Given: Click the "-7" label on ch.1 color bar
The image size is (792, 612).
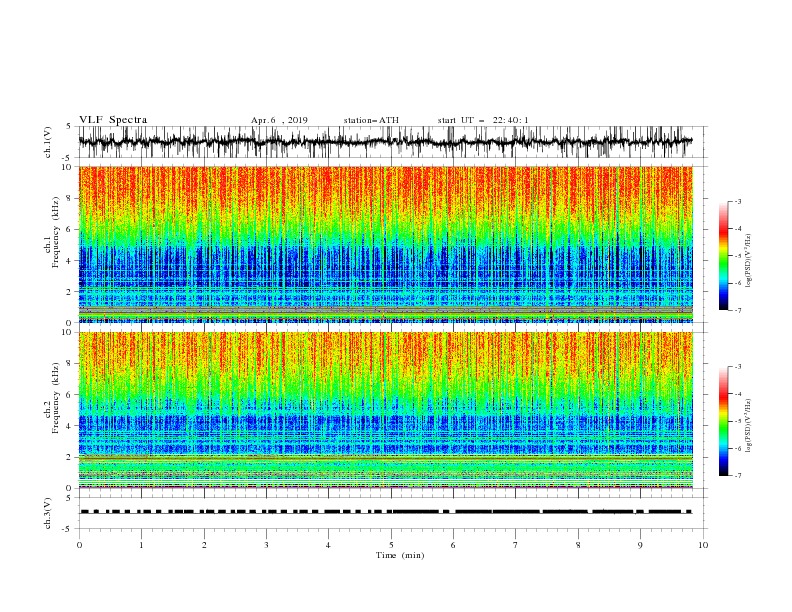Looking at the screenshot, I should pyautogui.click(x=738, y=310).
